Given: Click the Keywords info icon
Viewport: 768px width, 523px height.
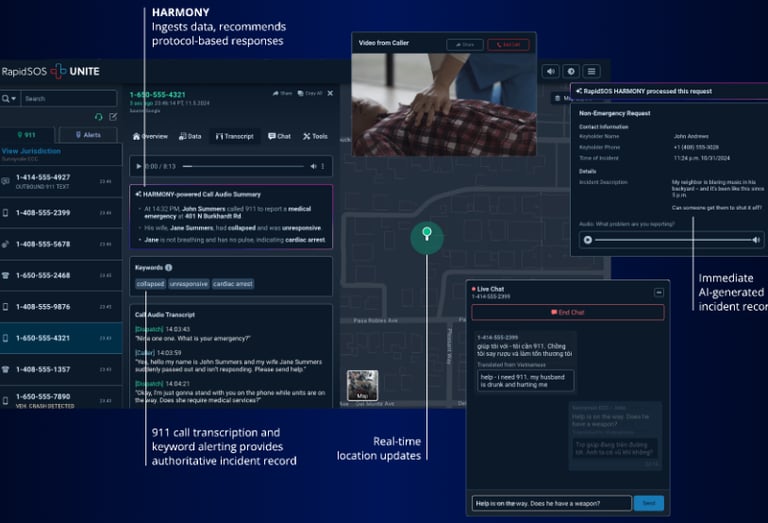Looking at the screenshot, I should [x=168, y=267].
